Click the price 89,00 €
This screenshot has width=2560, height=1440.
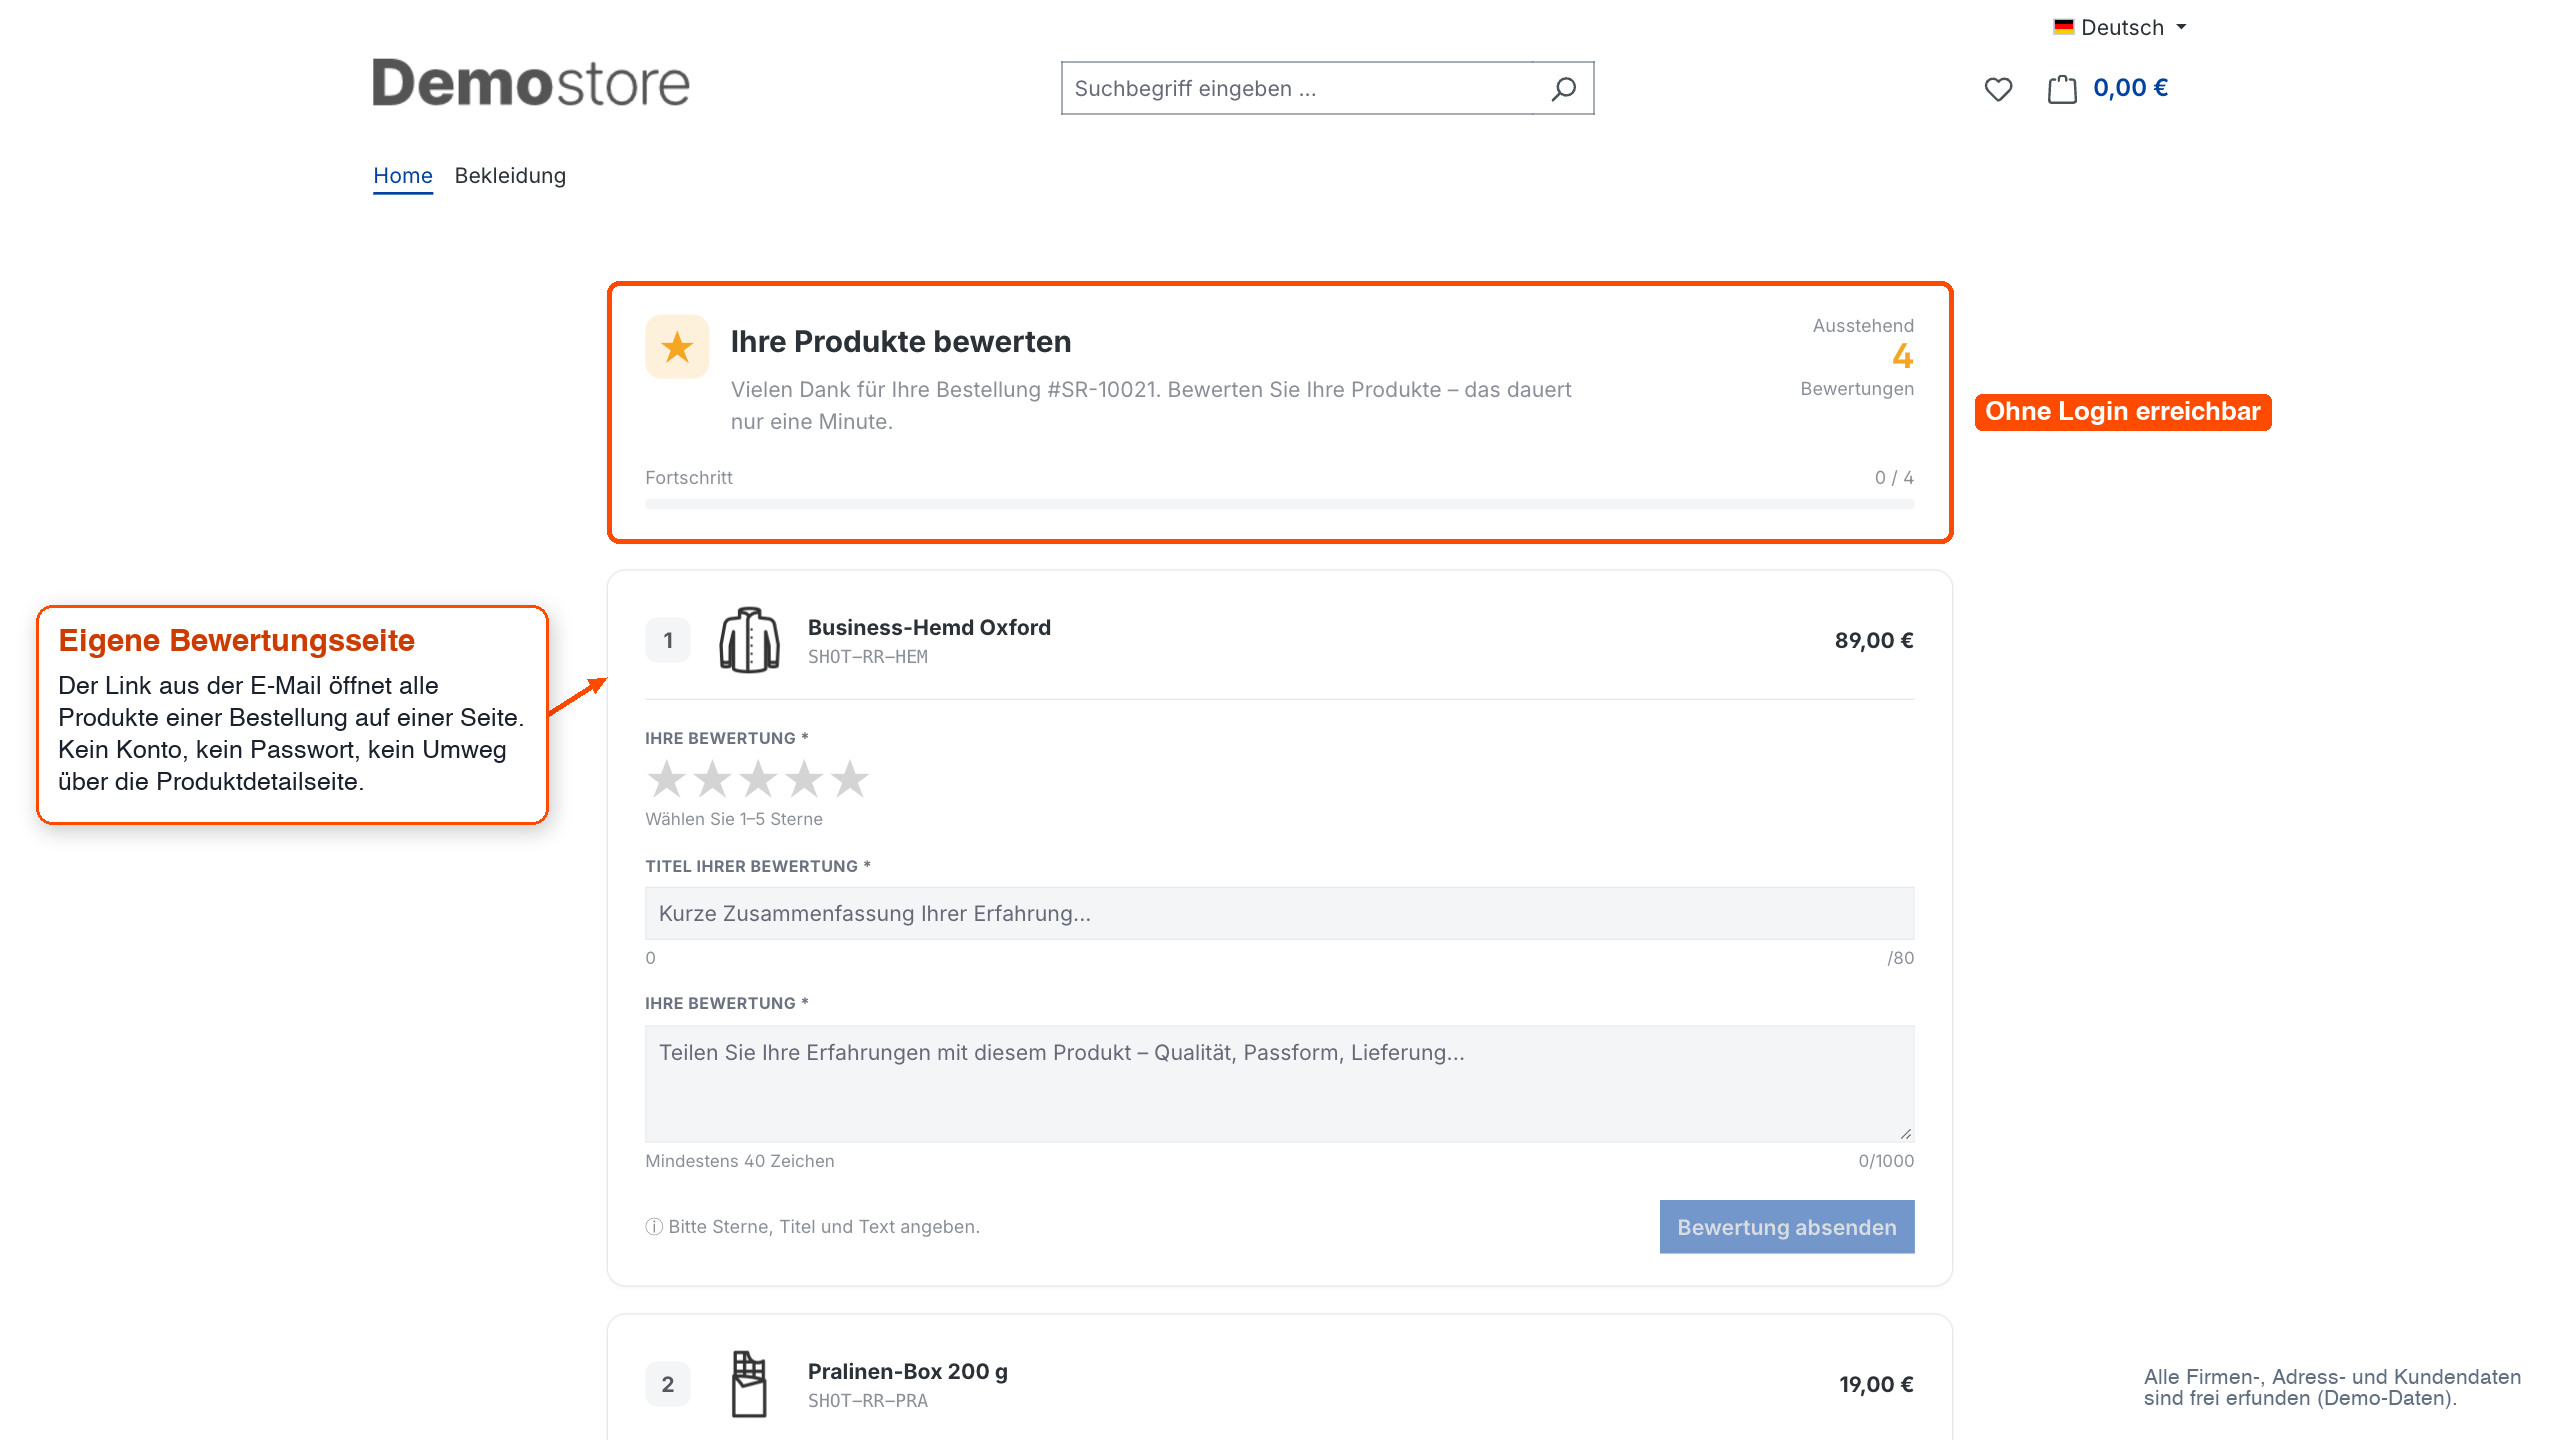[1874, 640]
